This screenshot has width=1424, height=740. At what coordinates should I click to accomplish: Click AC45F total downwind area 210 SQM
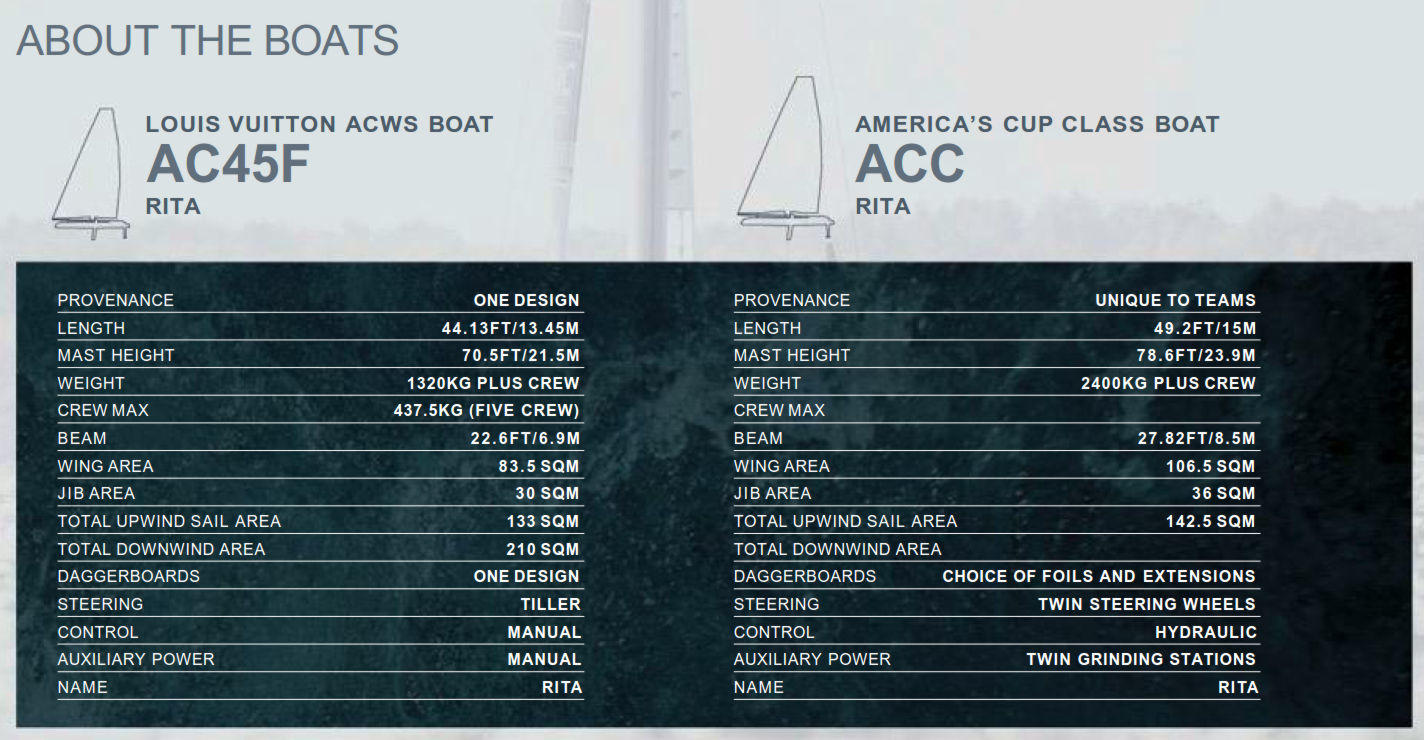point(543,549)
